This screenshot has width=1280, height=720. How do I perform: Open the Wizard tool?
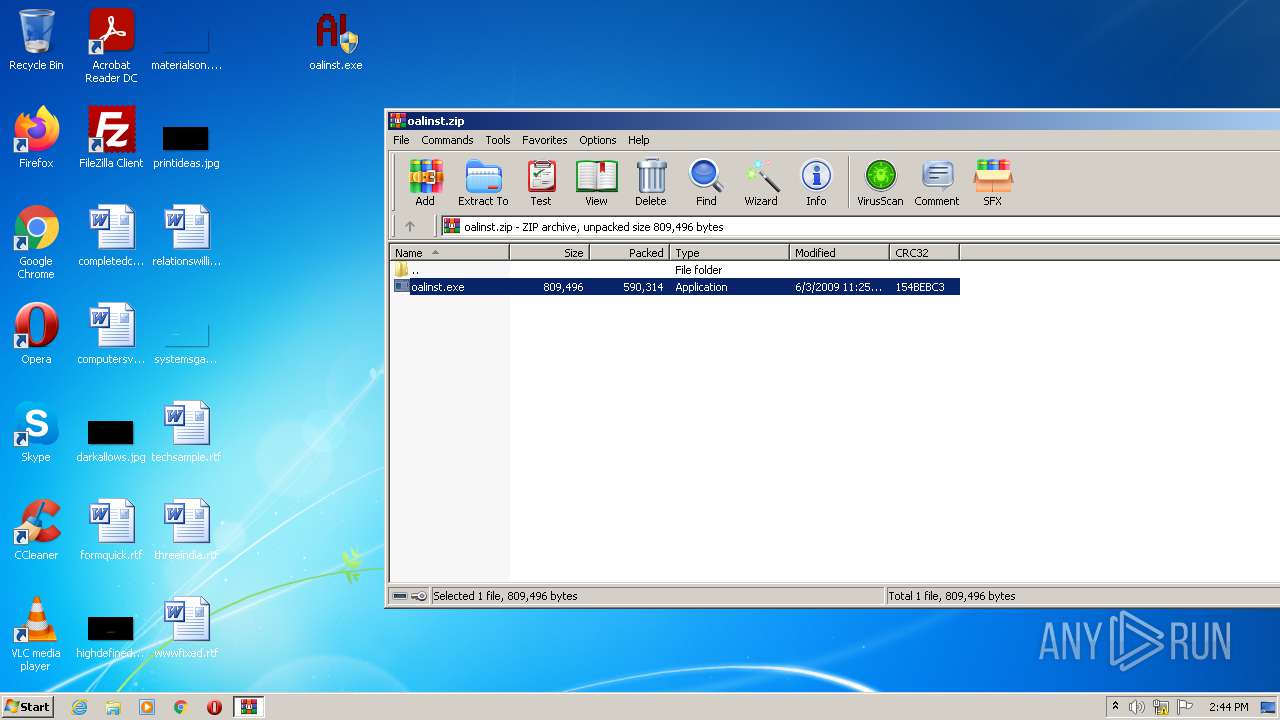(x=761, y=182)
